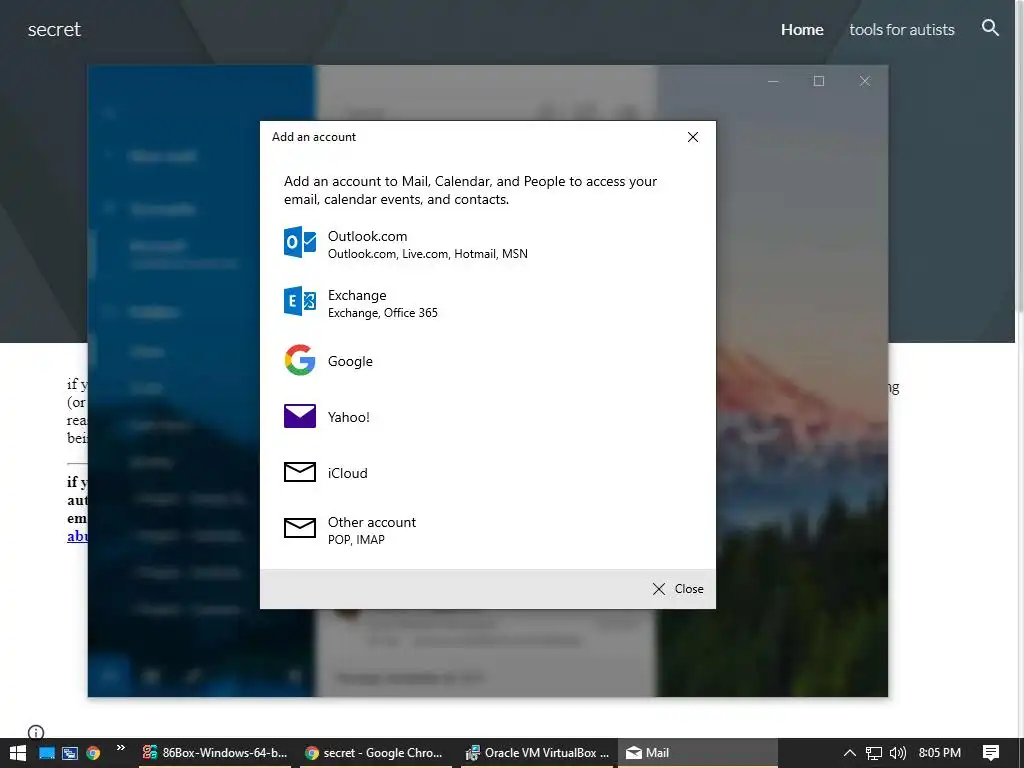Viewport: 1024px width, 768px height.
Task: Open Action Center notifications icon
Action: (x=991, y=753)
